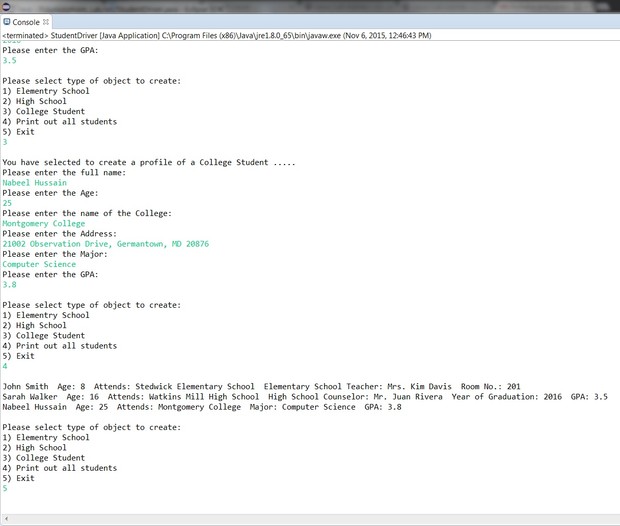The width and height of the screenshot is (620, 526).
Task: Click the 'Nabeel Hussain Age: 25 Attends' output line
Action: tap(202, 407)
